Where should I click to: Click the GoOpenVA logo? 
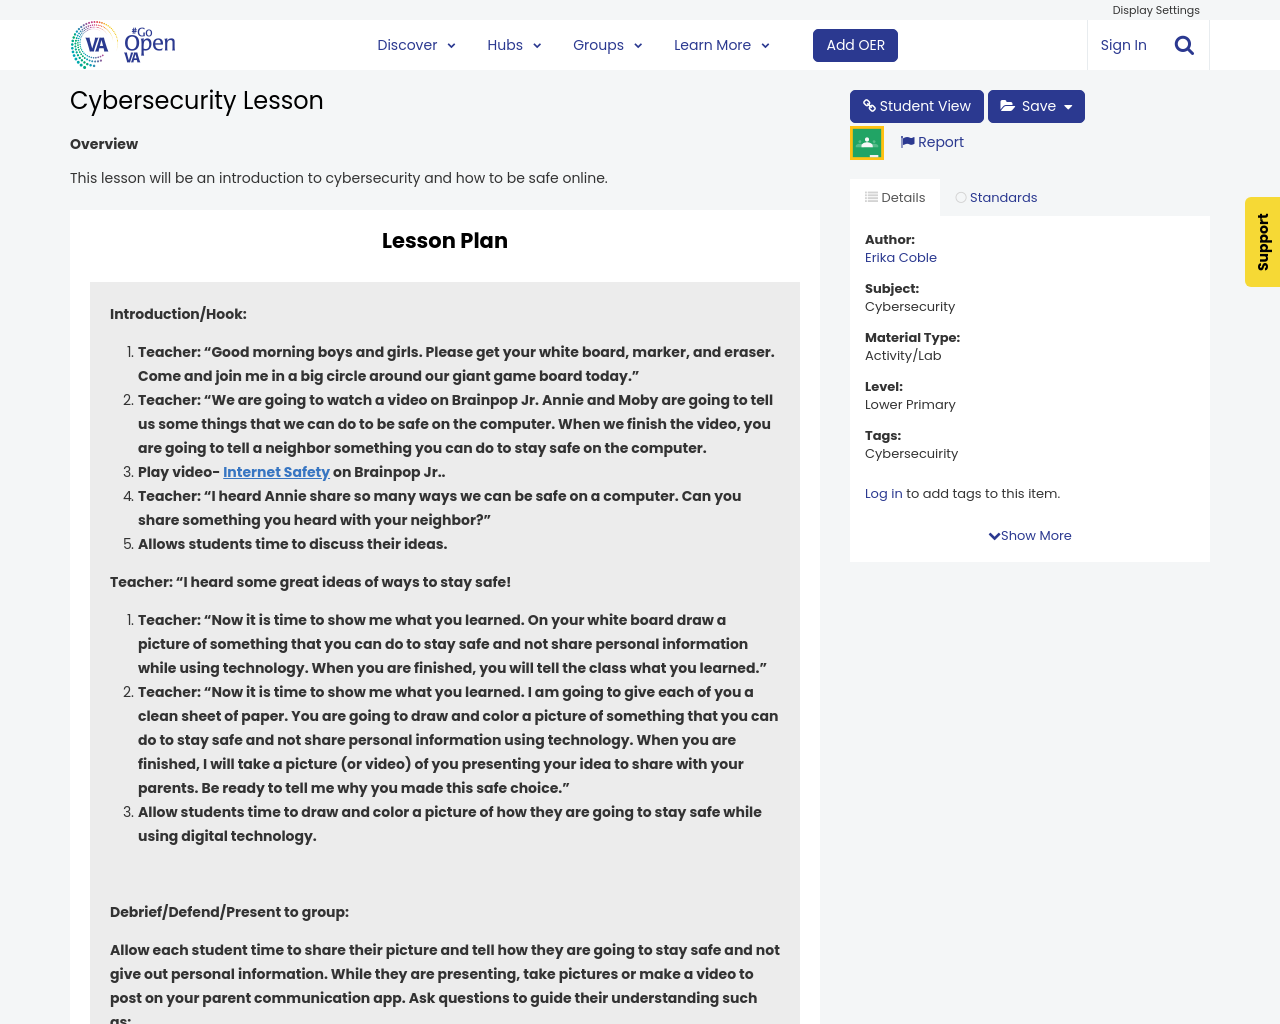pyautogui.click(x=123, y=45)
